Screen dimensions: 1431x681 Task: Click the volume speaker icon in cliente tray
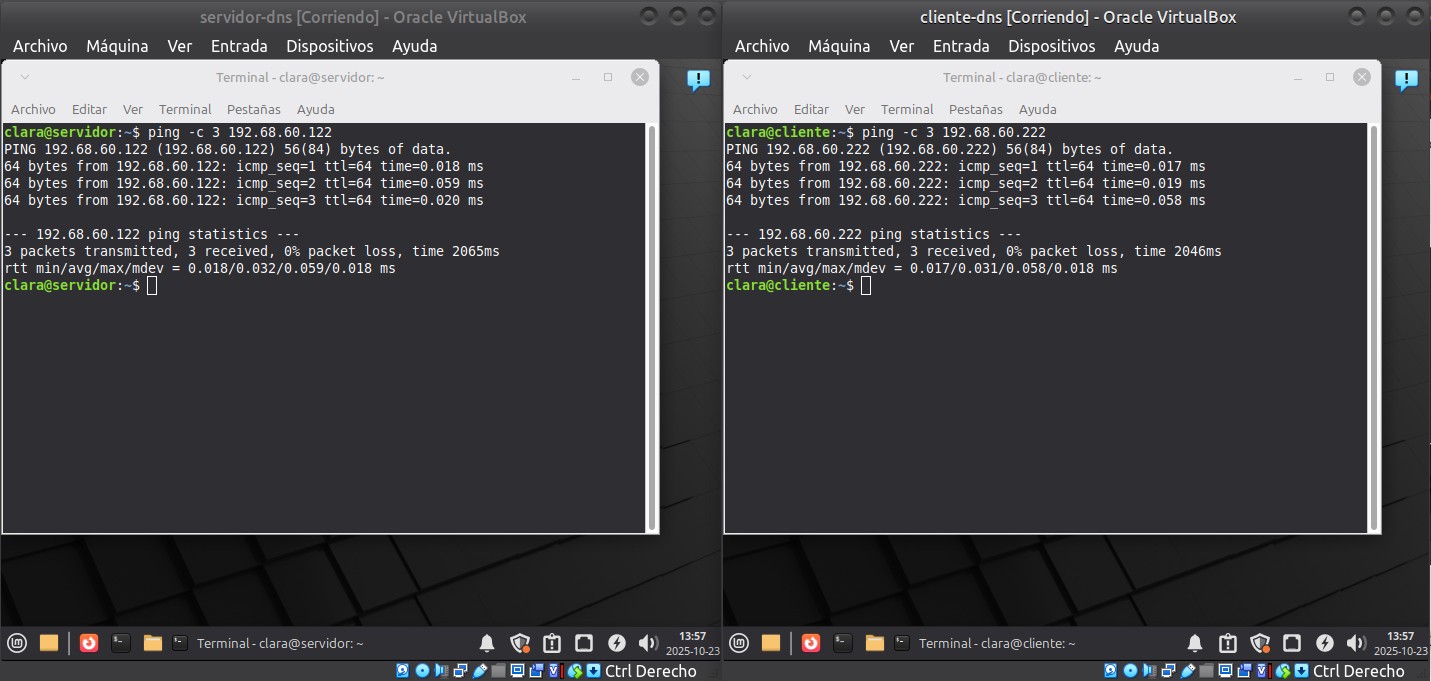click(x=1356, y=643)
